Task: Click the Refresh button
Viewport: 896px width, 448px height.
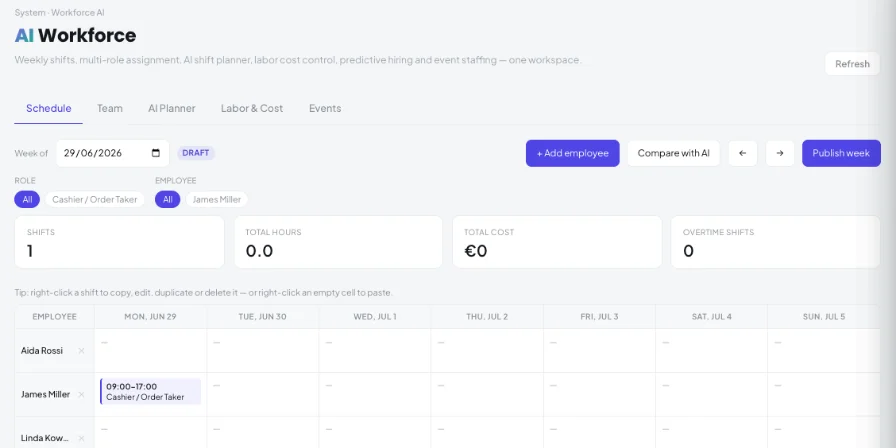Action: coord(852,64)
